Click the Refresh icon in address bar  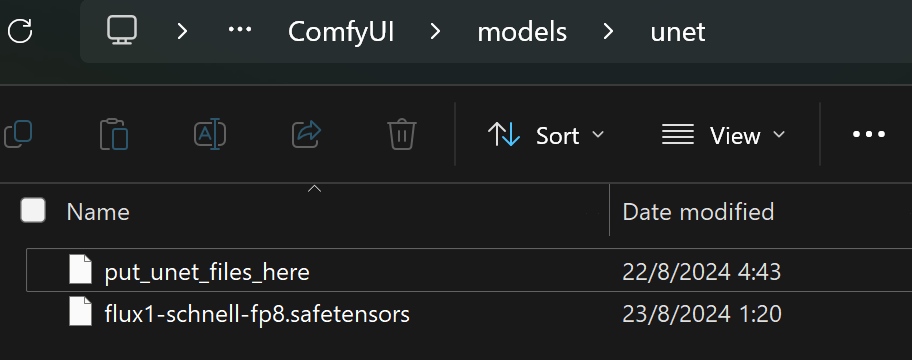click(20, 31)
